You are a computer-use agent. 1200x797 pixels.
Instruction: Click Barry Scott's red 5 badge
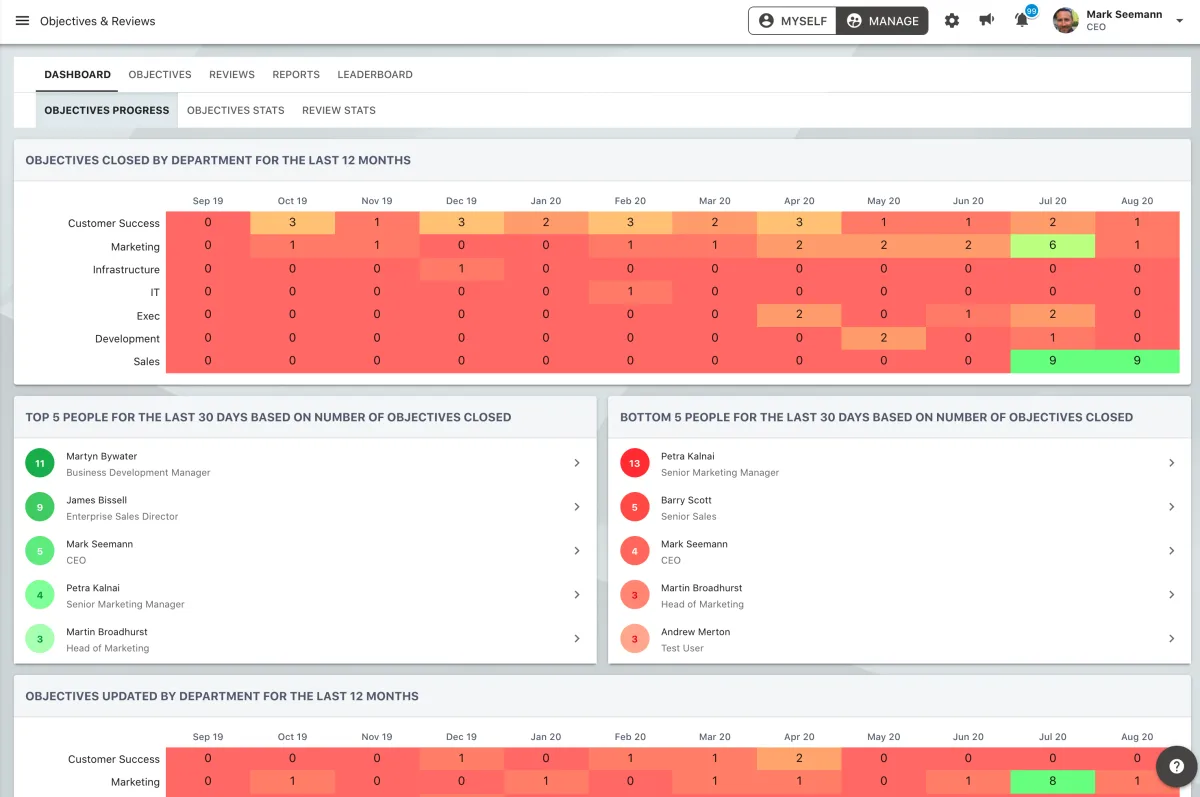(635, 508)
